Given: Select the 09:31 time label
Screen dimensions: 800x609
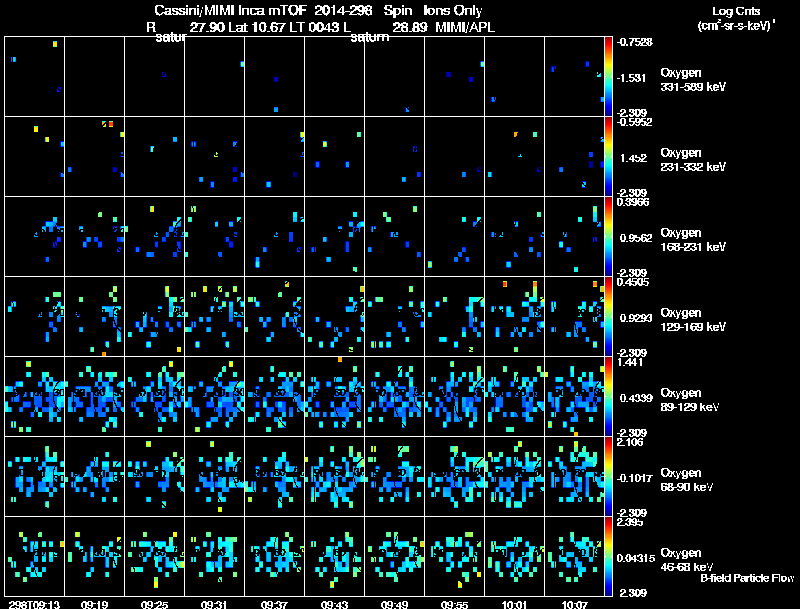Looking at the screenshot, I should [216, 604].
